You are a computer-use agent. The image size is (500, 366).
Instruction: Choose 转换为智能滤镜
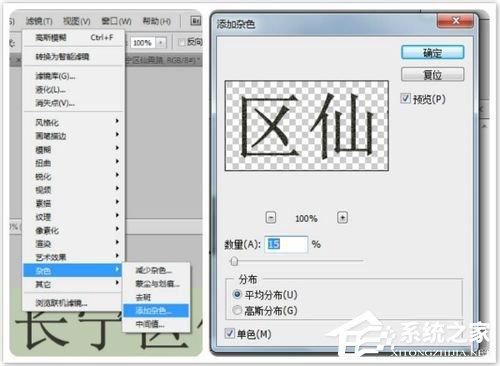[x=73, y=56]
